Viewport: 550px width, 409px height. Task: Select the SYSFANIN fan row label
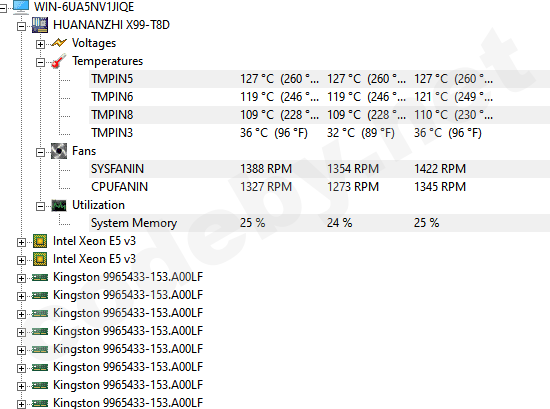click(x=117, y=169)
